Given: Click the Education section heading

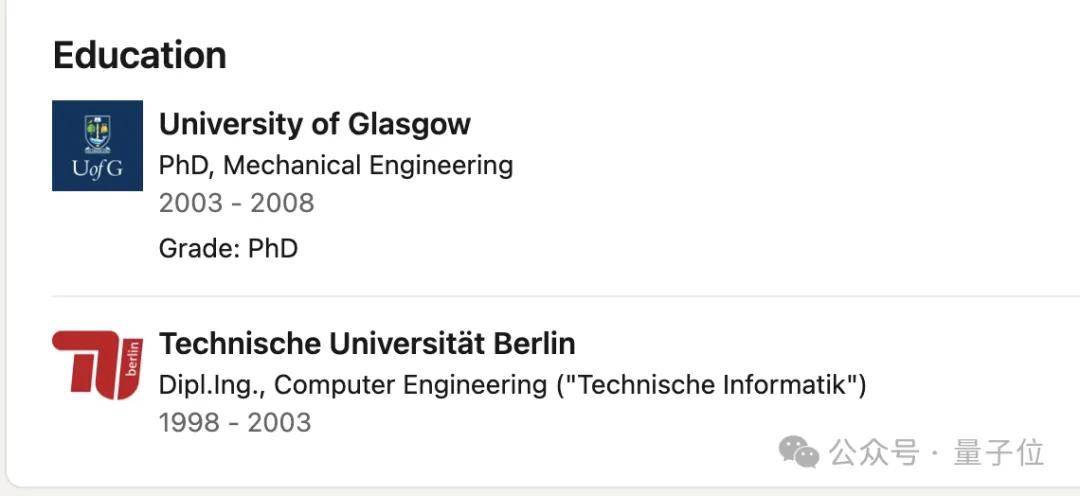Looking at the screenshot, I should click(x=139, y=55).
